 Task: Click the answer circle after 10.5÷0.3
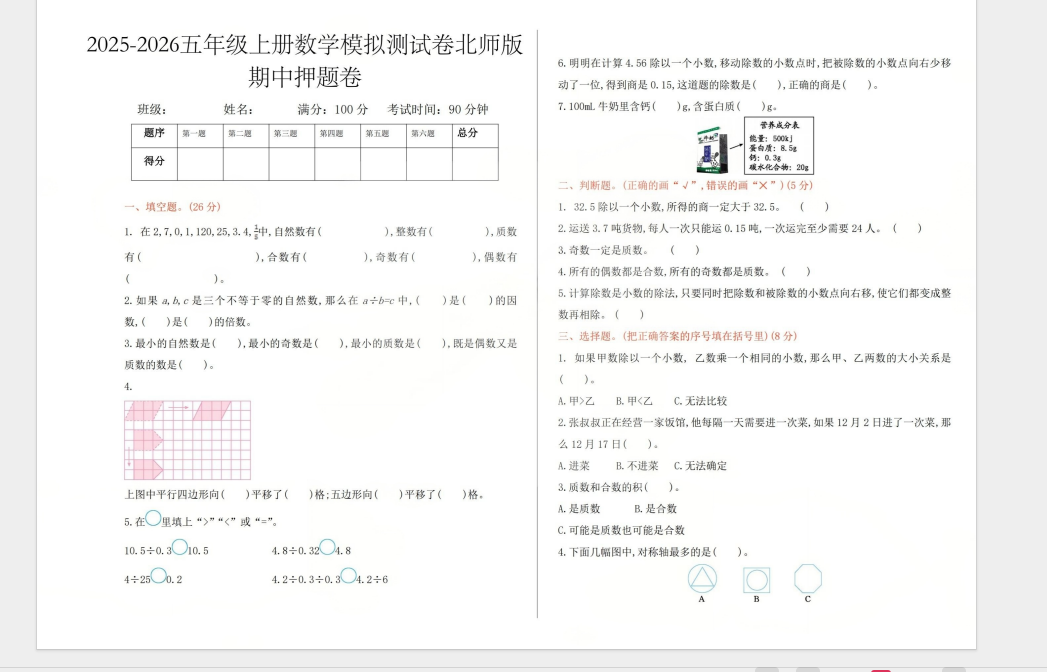coord(180,549)
